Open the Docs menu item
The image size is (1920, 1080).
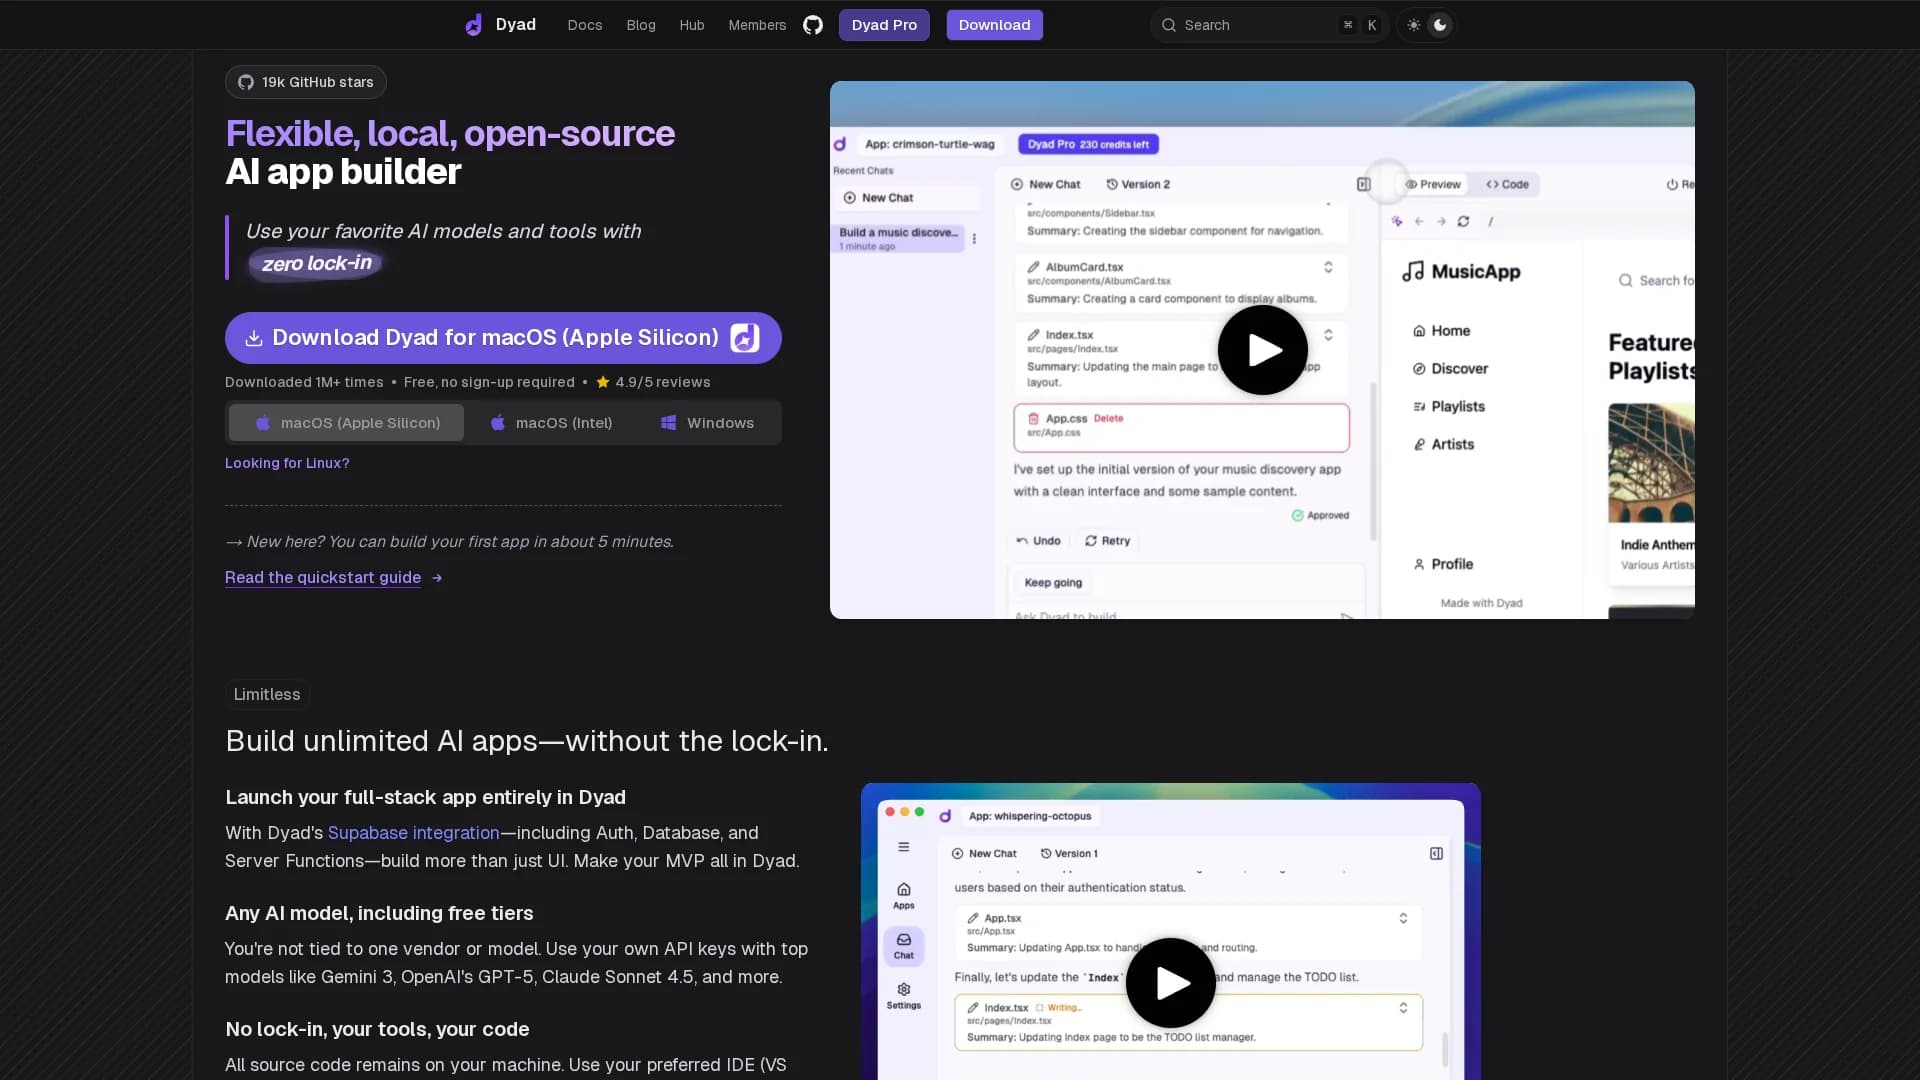tap(585, 25)
